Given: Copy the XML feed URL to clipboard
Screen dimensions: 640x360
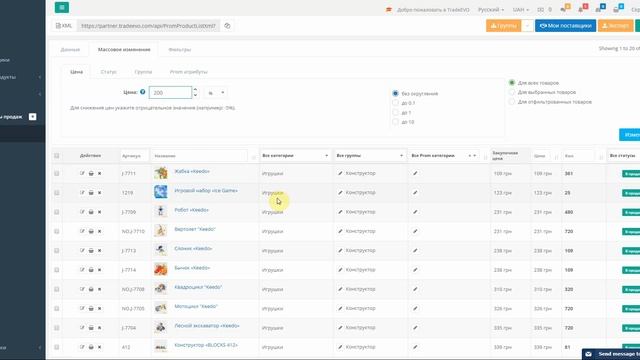Looking at the screenshot, I should pos(227,26).
